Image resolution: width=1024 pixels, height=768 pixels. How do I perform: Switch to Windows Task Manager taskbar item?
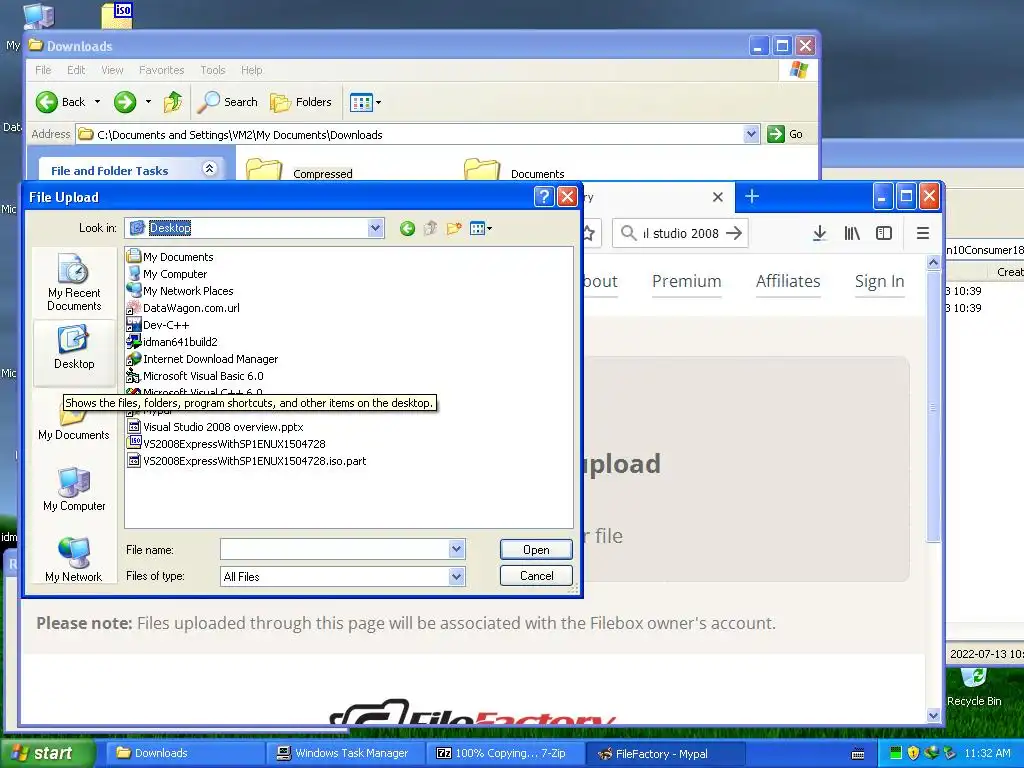coord(345,754)
